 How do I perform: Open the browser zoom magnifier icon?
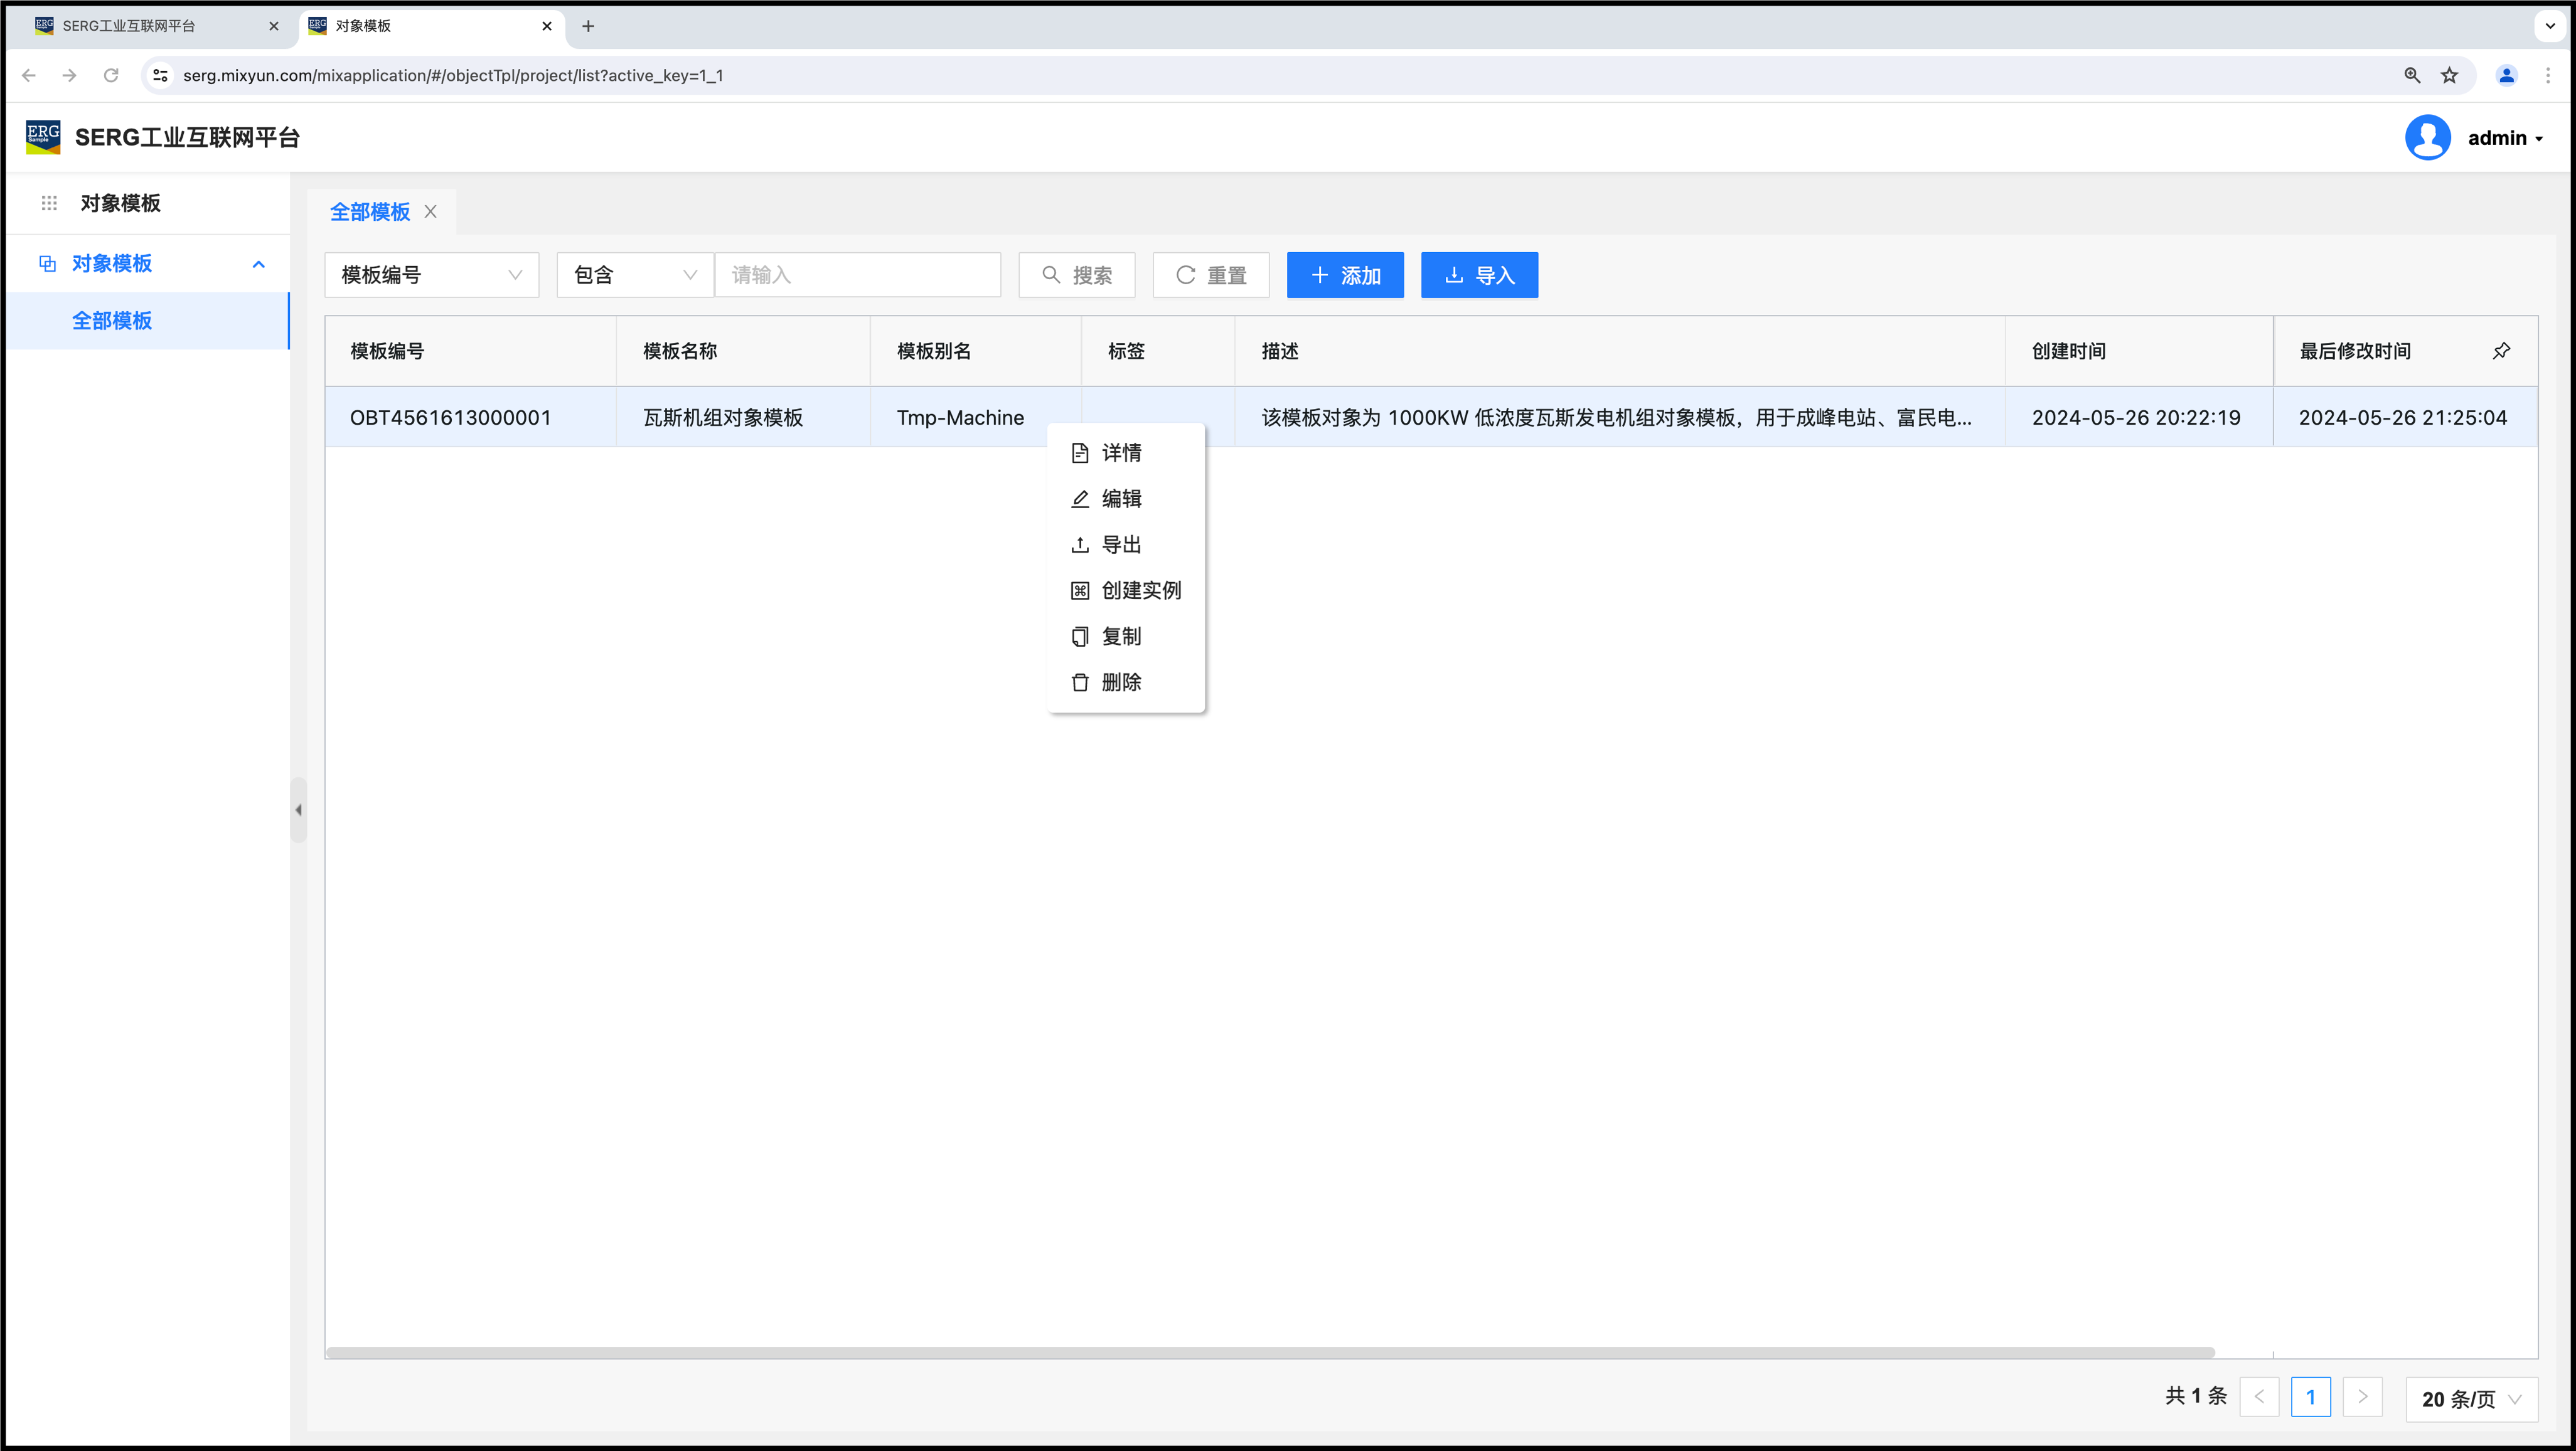coord(2412,76)
